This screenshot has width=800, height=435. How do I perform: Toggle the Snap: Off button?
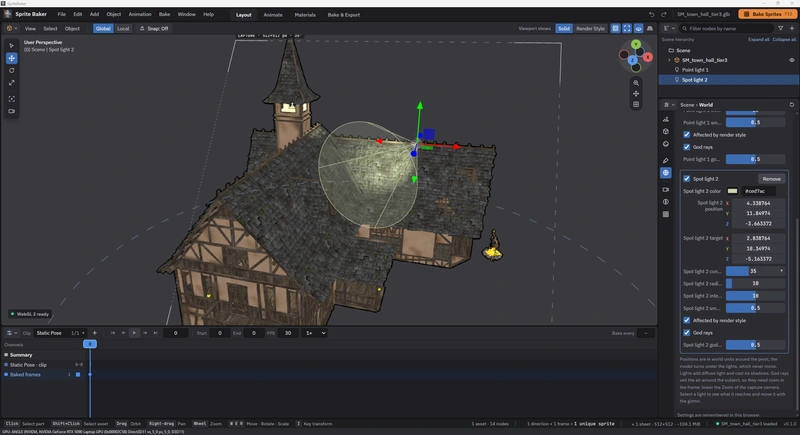tap(155, 29)
